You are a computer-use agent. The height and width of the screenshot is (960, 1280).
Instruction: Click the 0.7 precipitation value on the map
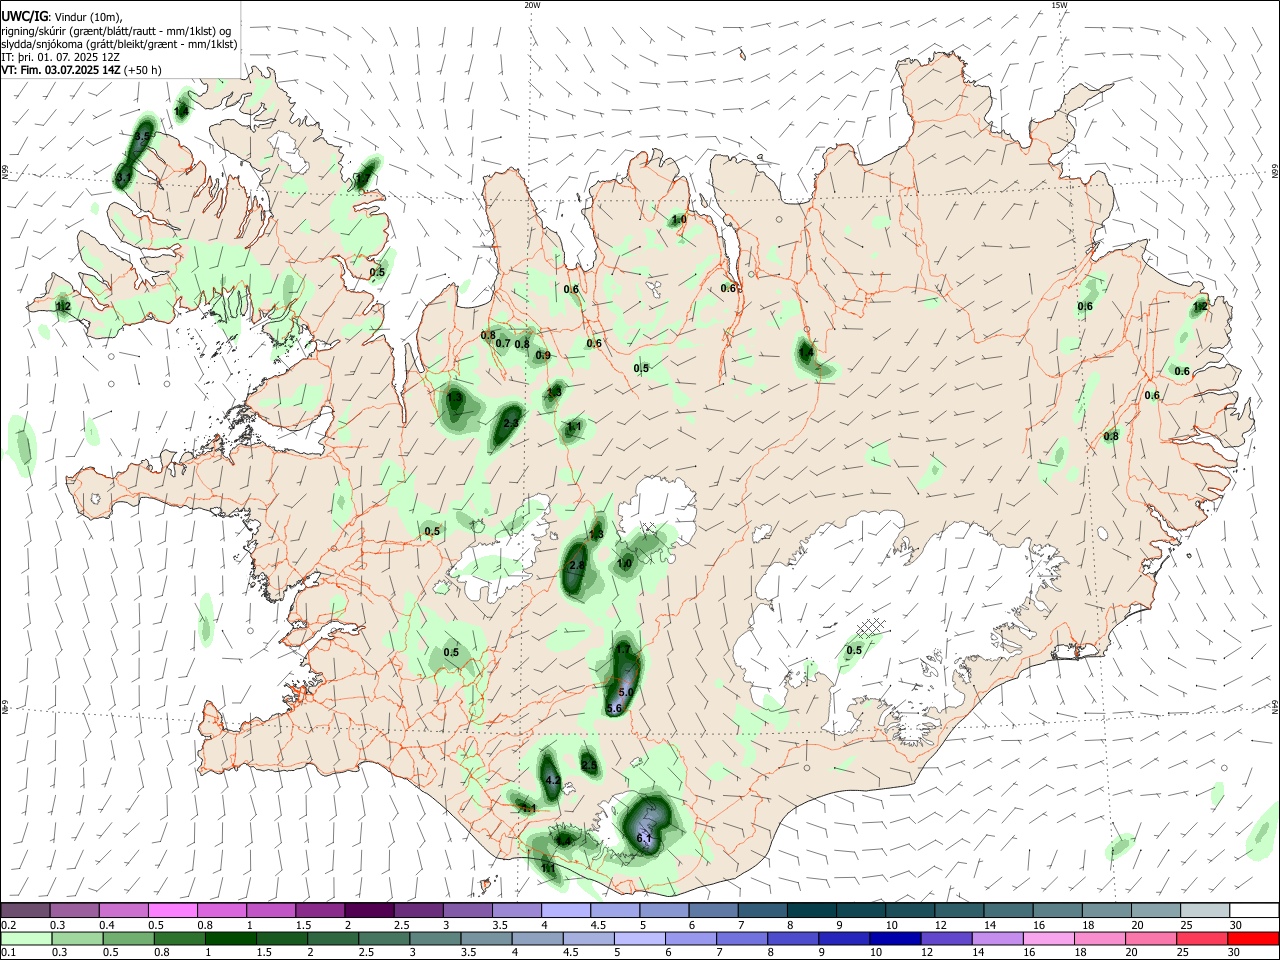(503, 343)
